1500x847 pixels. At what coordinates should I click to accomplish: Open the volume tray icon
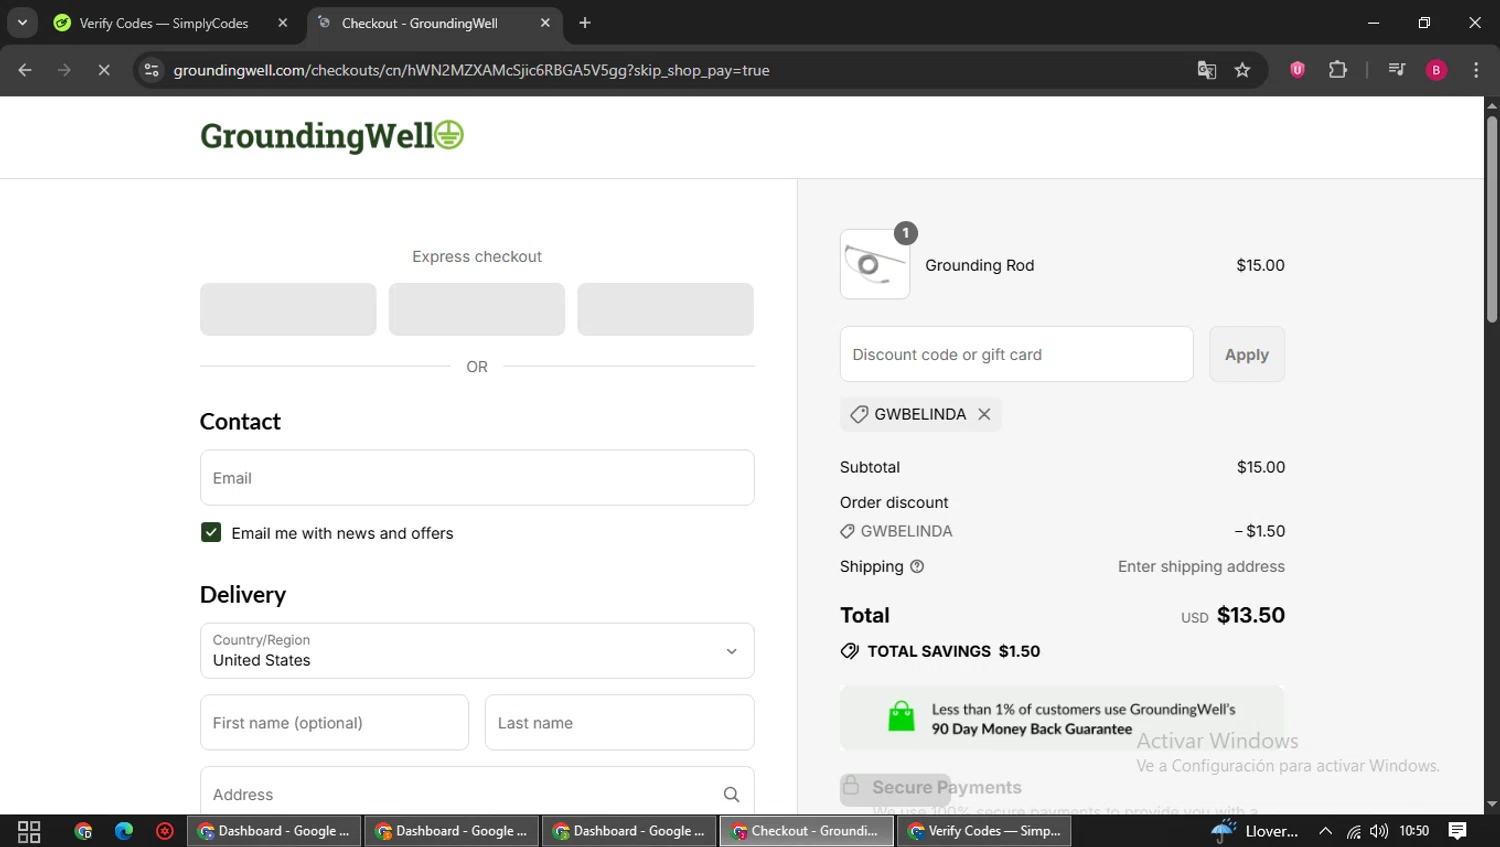pos(1379,831)
